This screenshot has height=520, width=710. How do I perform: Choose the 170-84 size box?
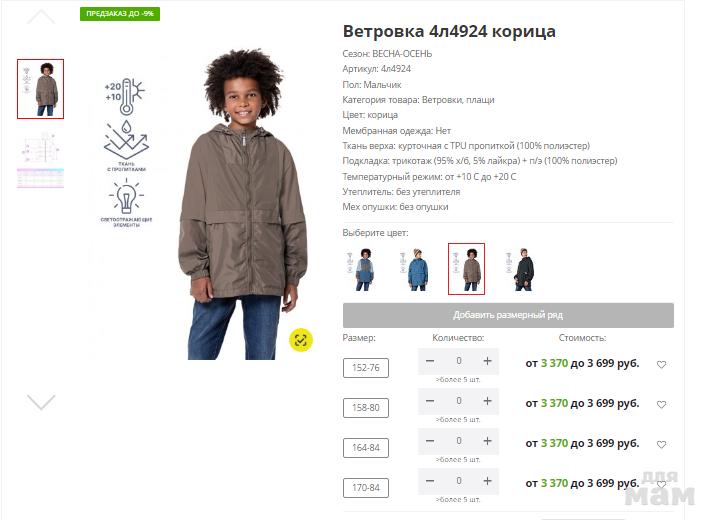[366, 488]
